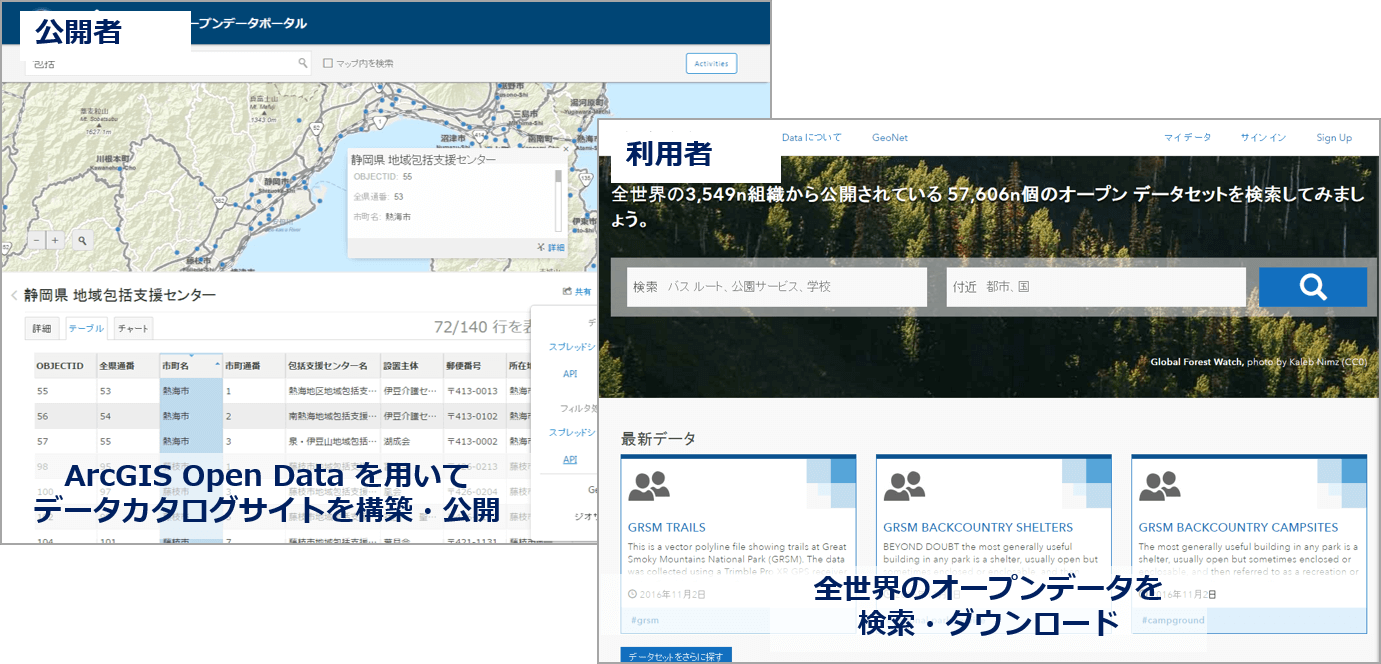This screenshot has height=664, width=1381.
Task: Click the search icon in the 包括 search box
Action: point(303,63)
